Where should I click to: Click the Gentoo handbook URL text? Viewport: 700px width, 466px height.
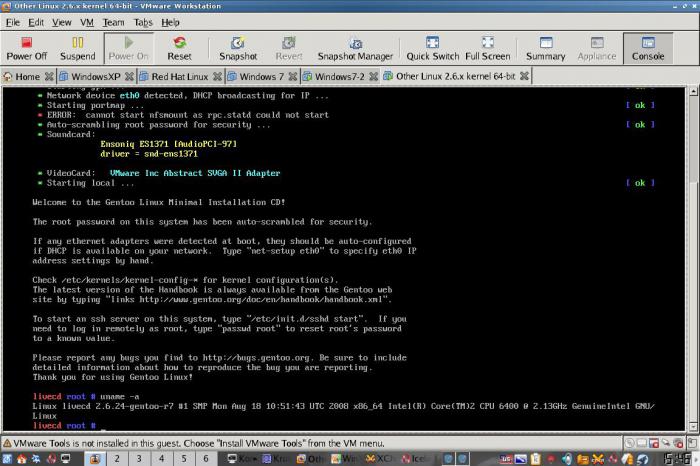point(262,300)
